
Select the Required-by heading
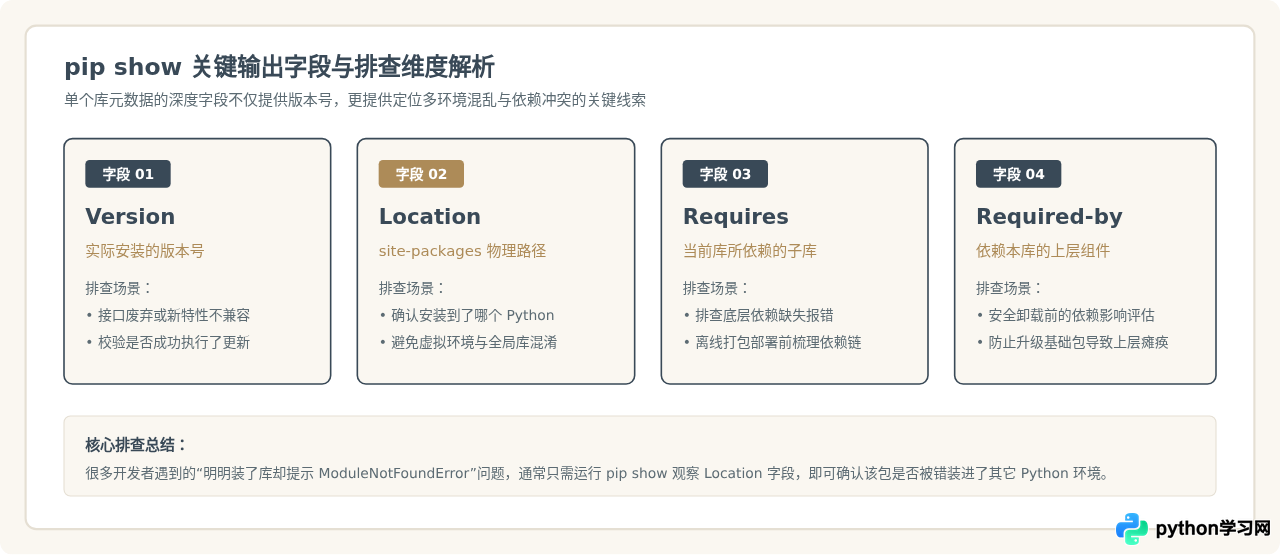pos(1049,217)
